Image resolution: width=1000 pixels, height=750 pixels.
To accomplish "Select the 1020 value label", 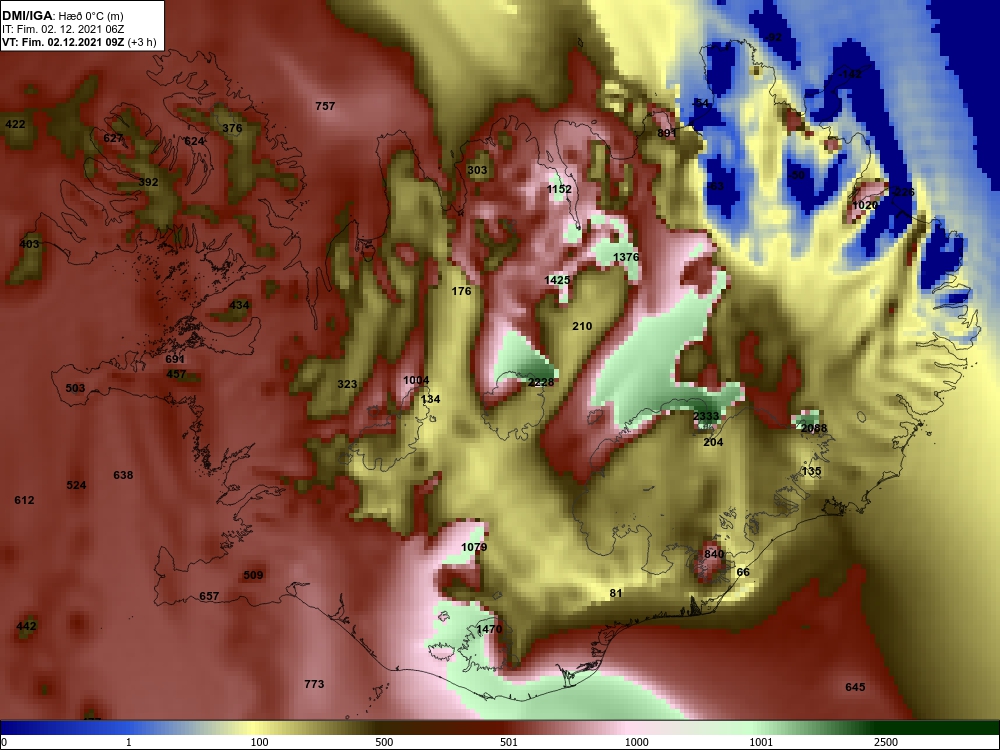I will coord(865,205).
